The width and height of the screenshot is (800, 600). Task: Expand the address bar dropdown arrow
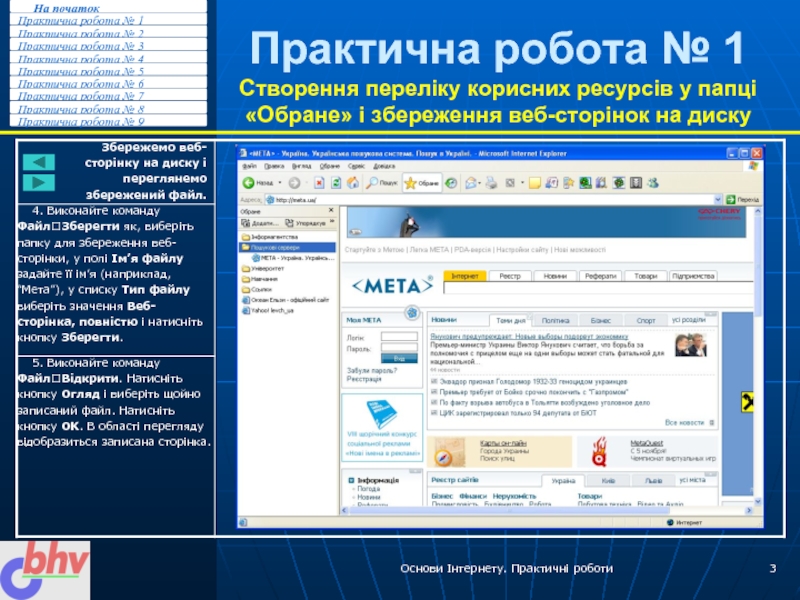coord(717,199)
